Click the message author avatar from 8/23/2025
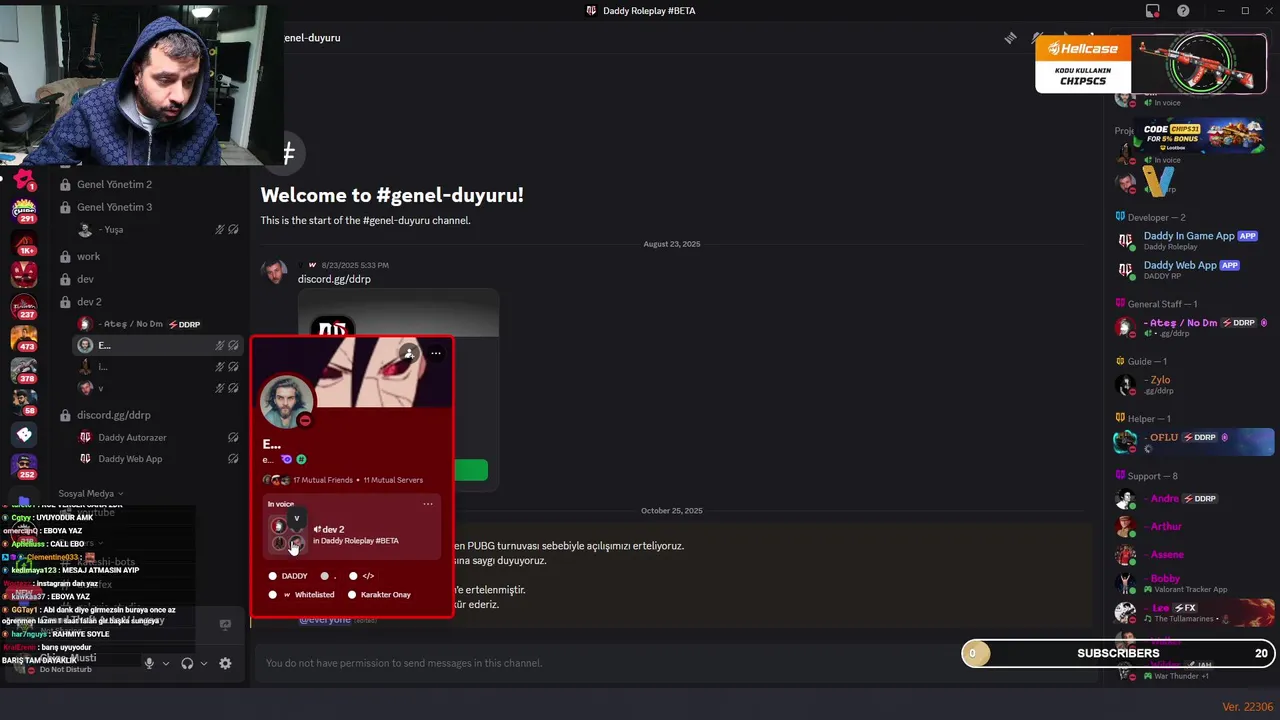This screenshot has width=1280, height=720. tap(274, 272)
